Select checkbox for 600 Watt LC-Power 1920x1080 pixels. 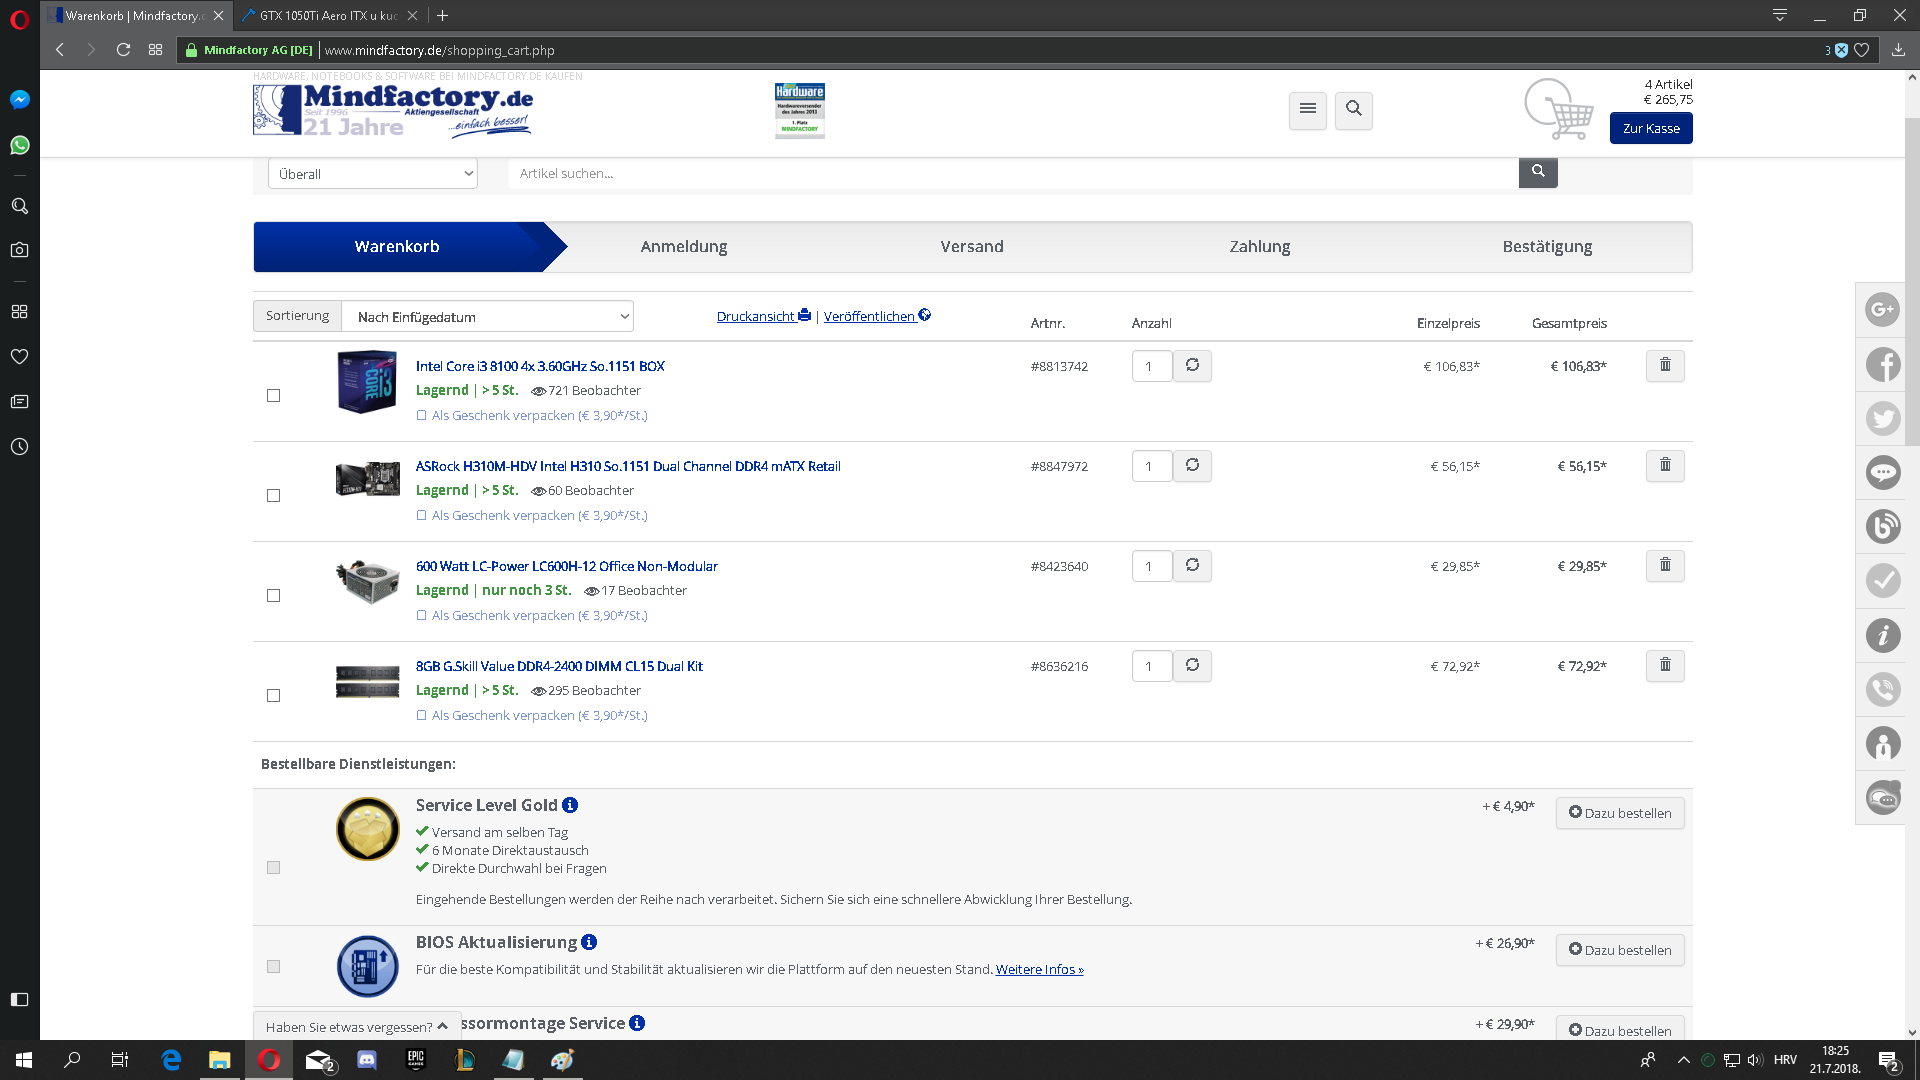[273, 596]
